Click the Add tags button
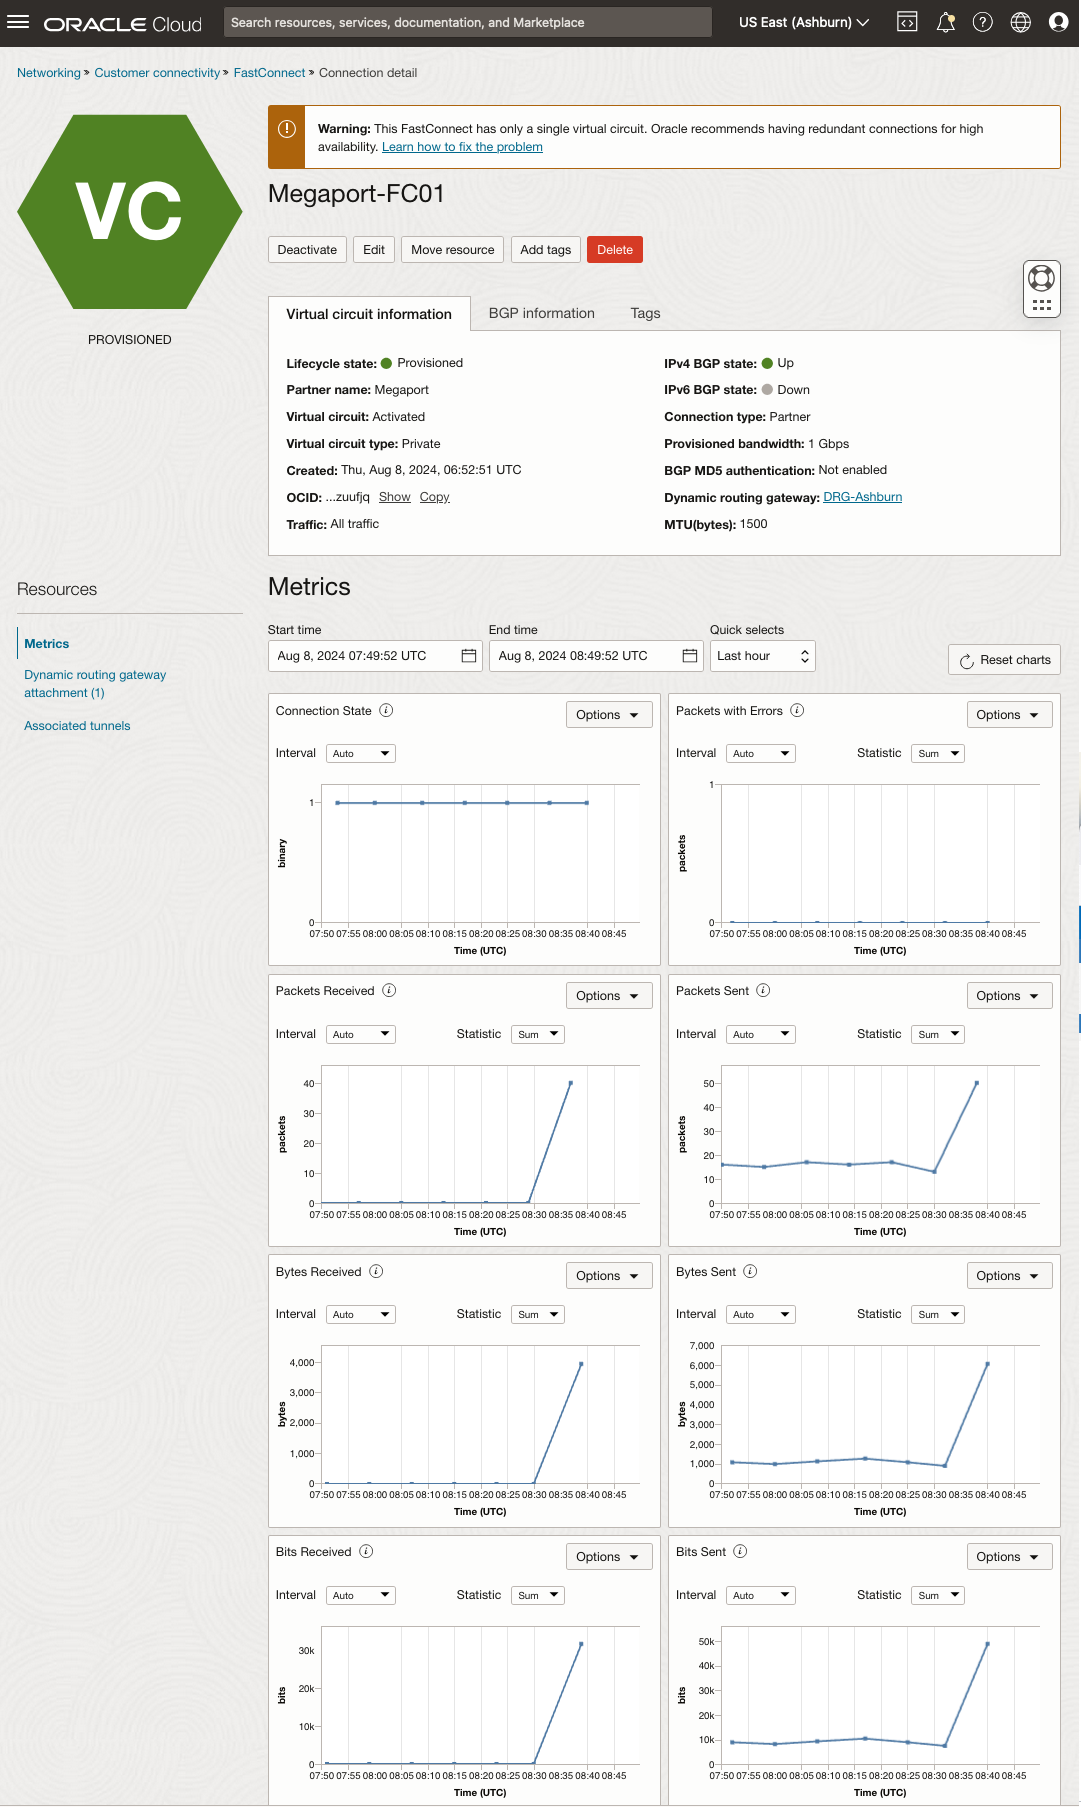The height and width of the screenshot is (1807, 1081). [x=546, y=250]
